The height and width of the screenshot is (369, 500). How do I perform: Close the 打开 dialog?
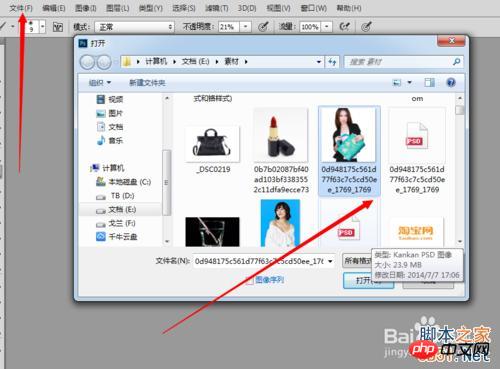click(451, 41)
